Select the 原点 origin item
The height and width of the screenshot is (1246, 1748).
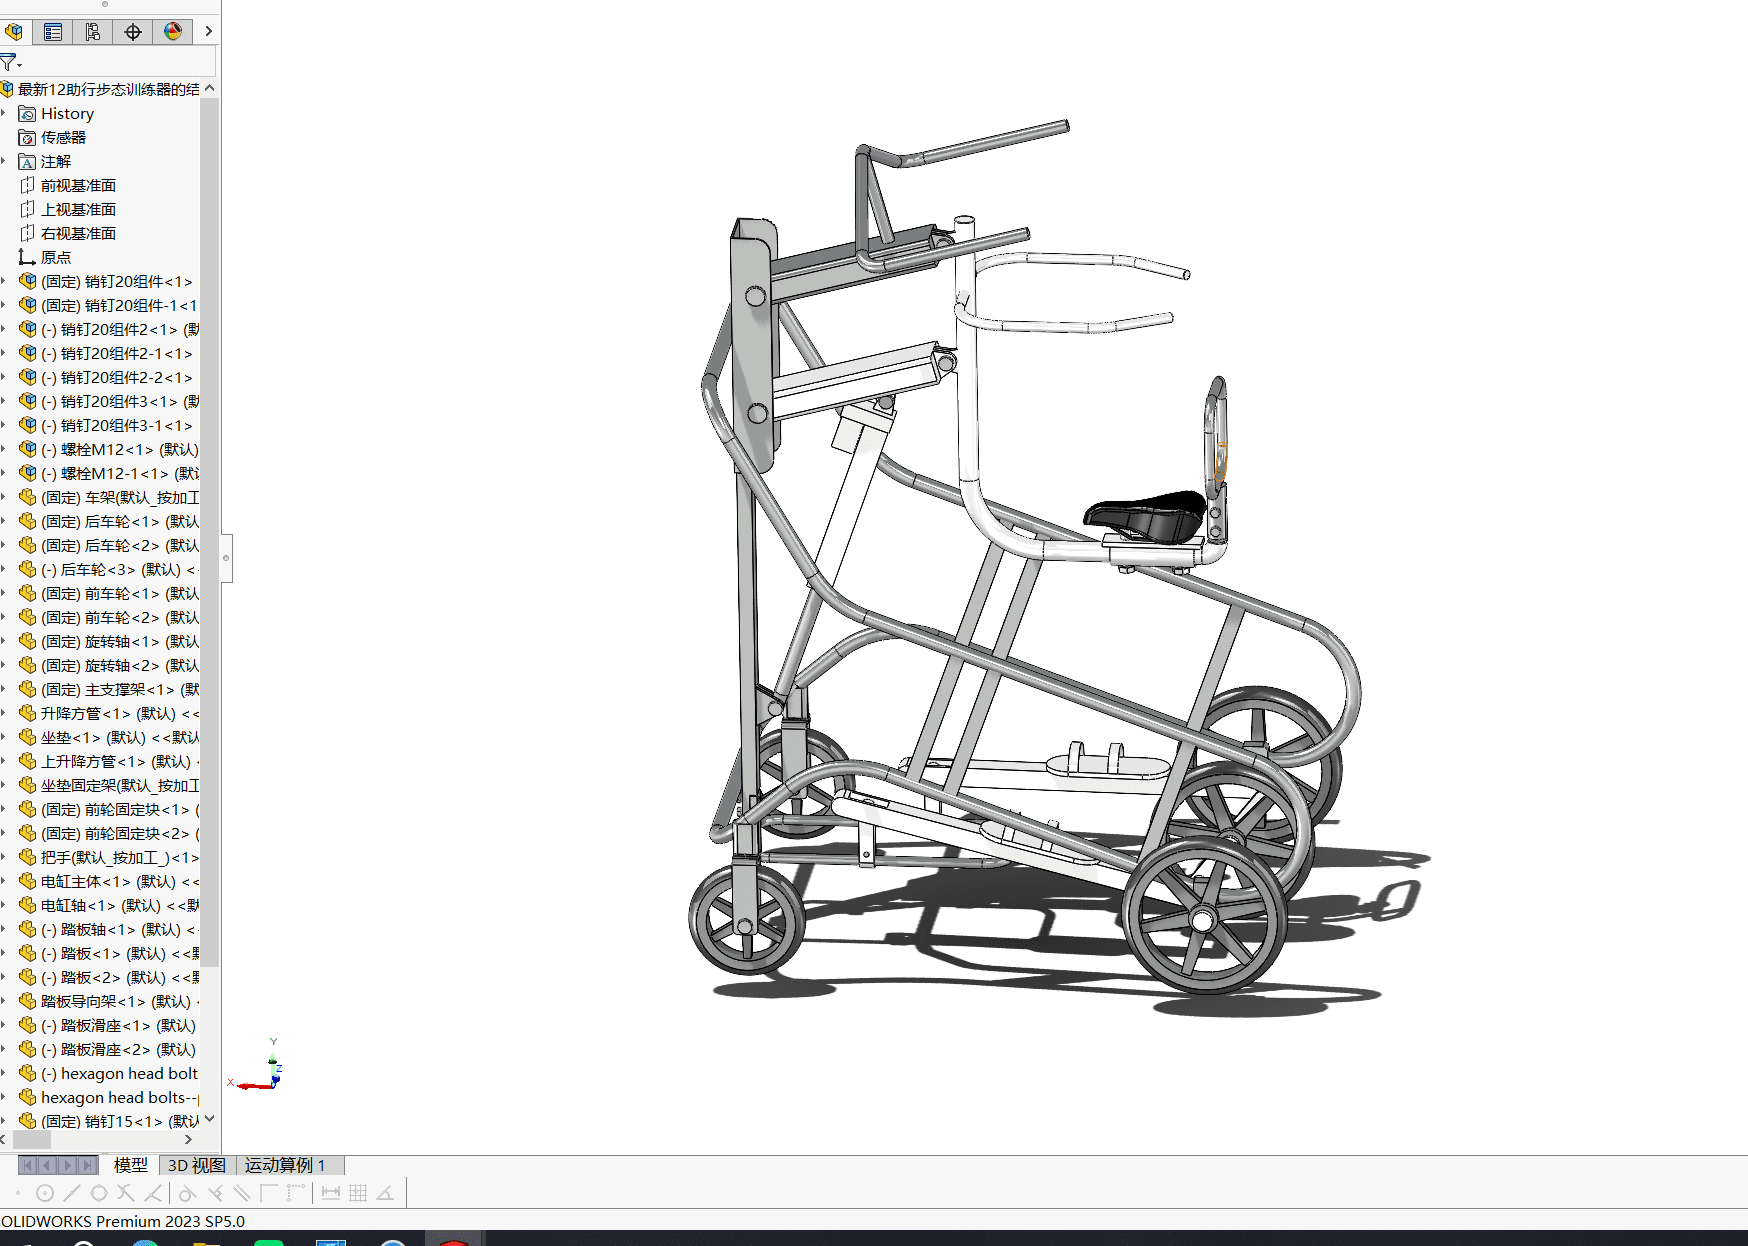(x=56, y=258)
